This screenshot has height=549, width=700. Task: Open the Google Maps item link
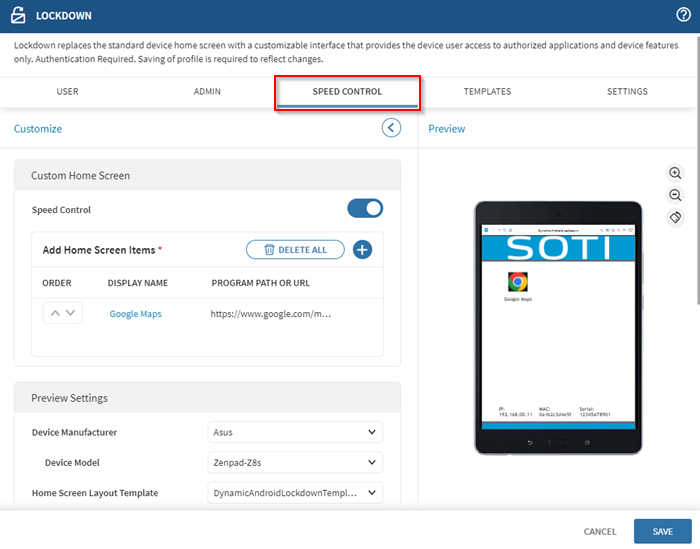click(135, 314)
